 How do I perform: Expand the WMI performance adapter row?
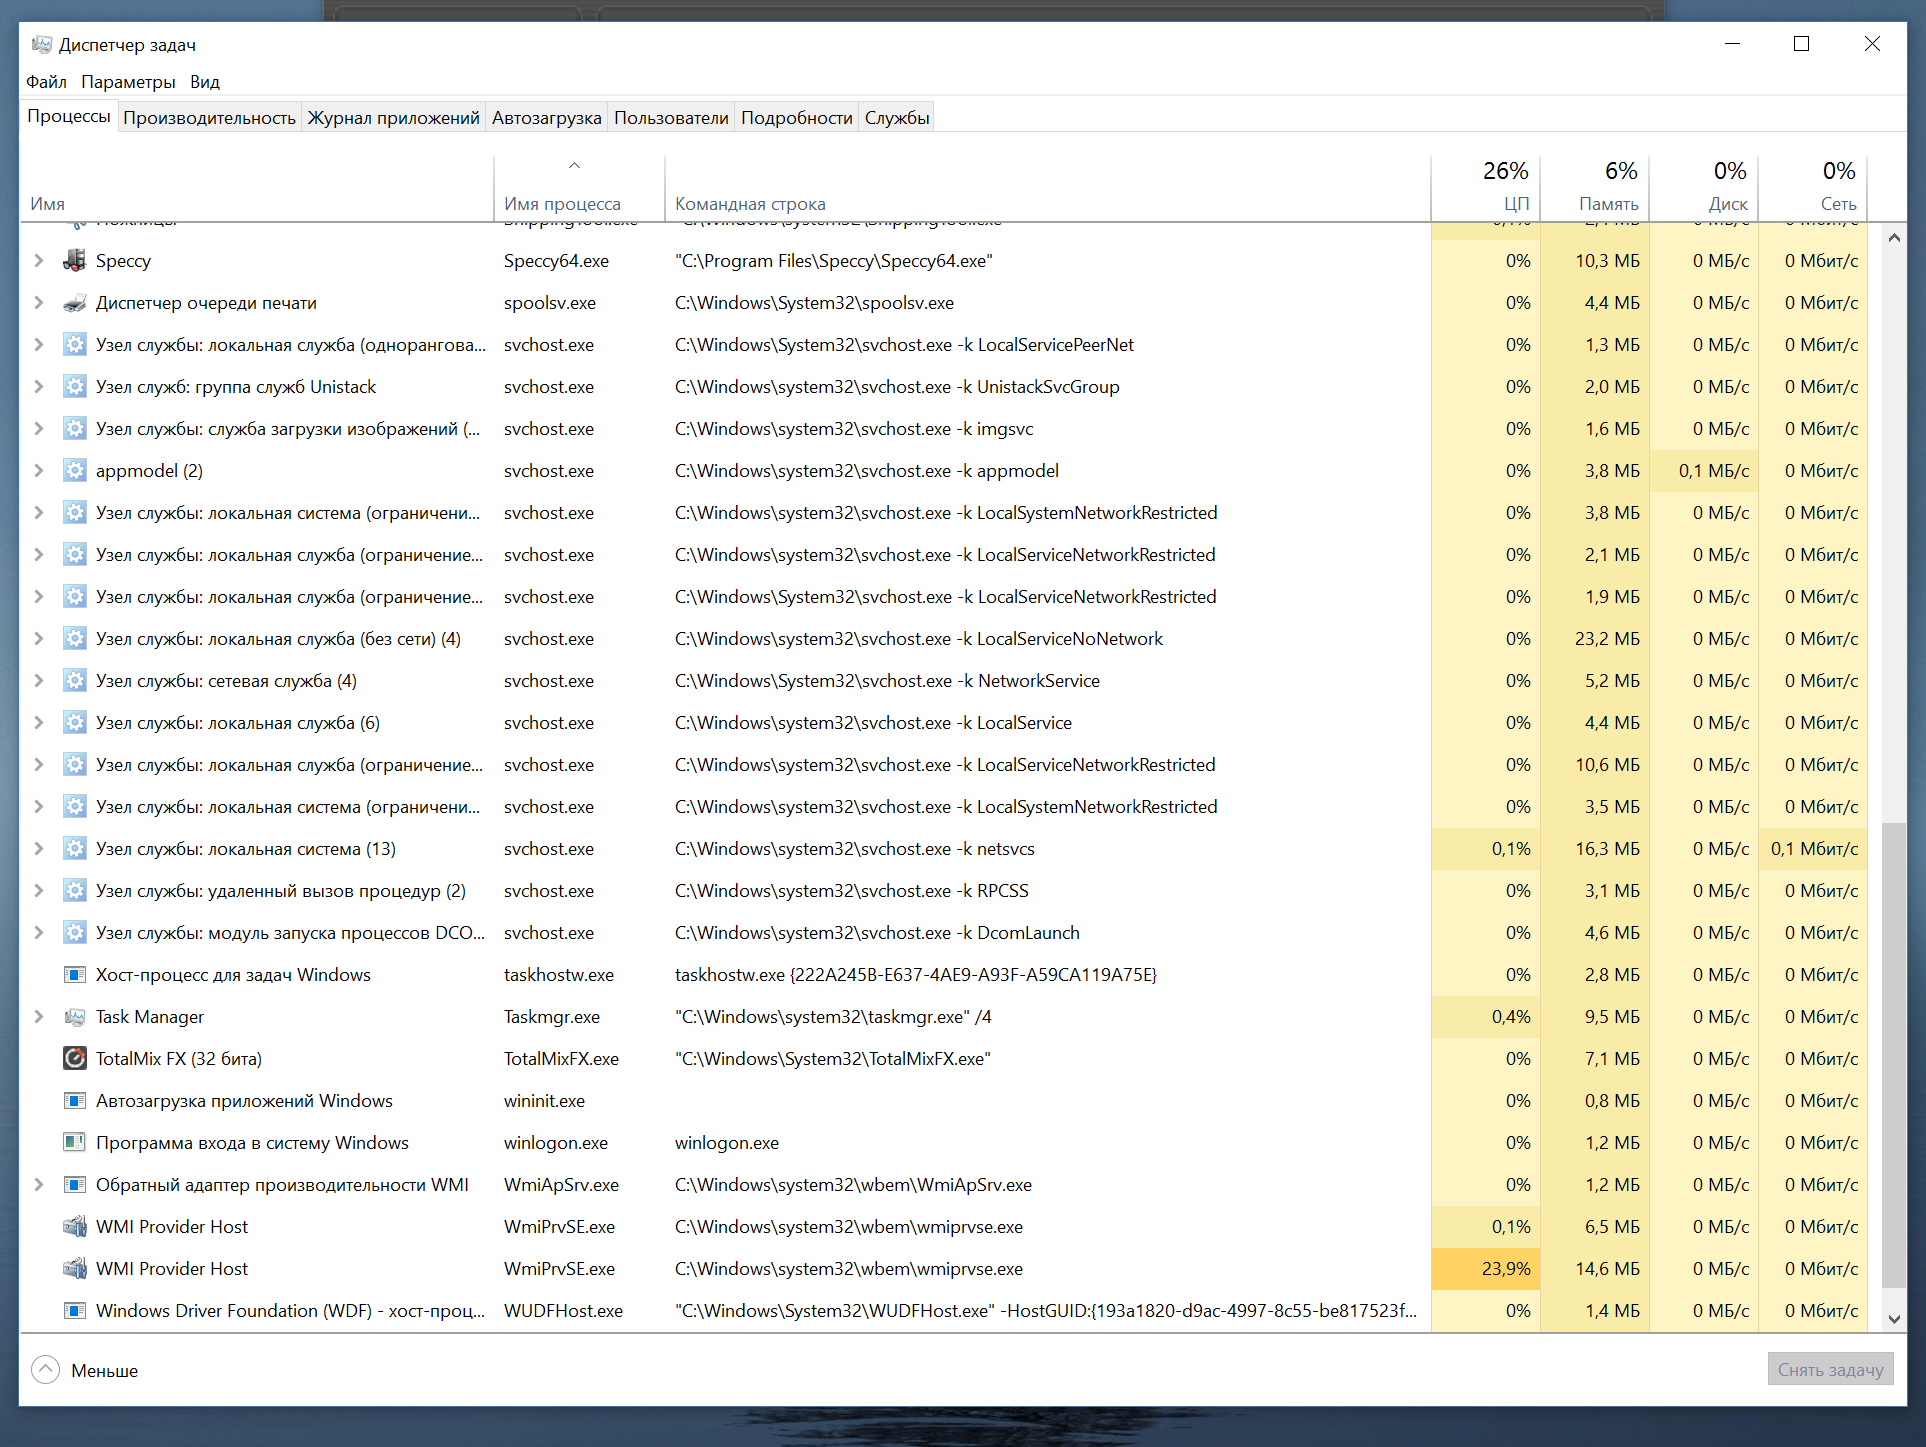pyautogui.click(x=39, y=1185)
